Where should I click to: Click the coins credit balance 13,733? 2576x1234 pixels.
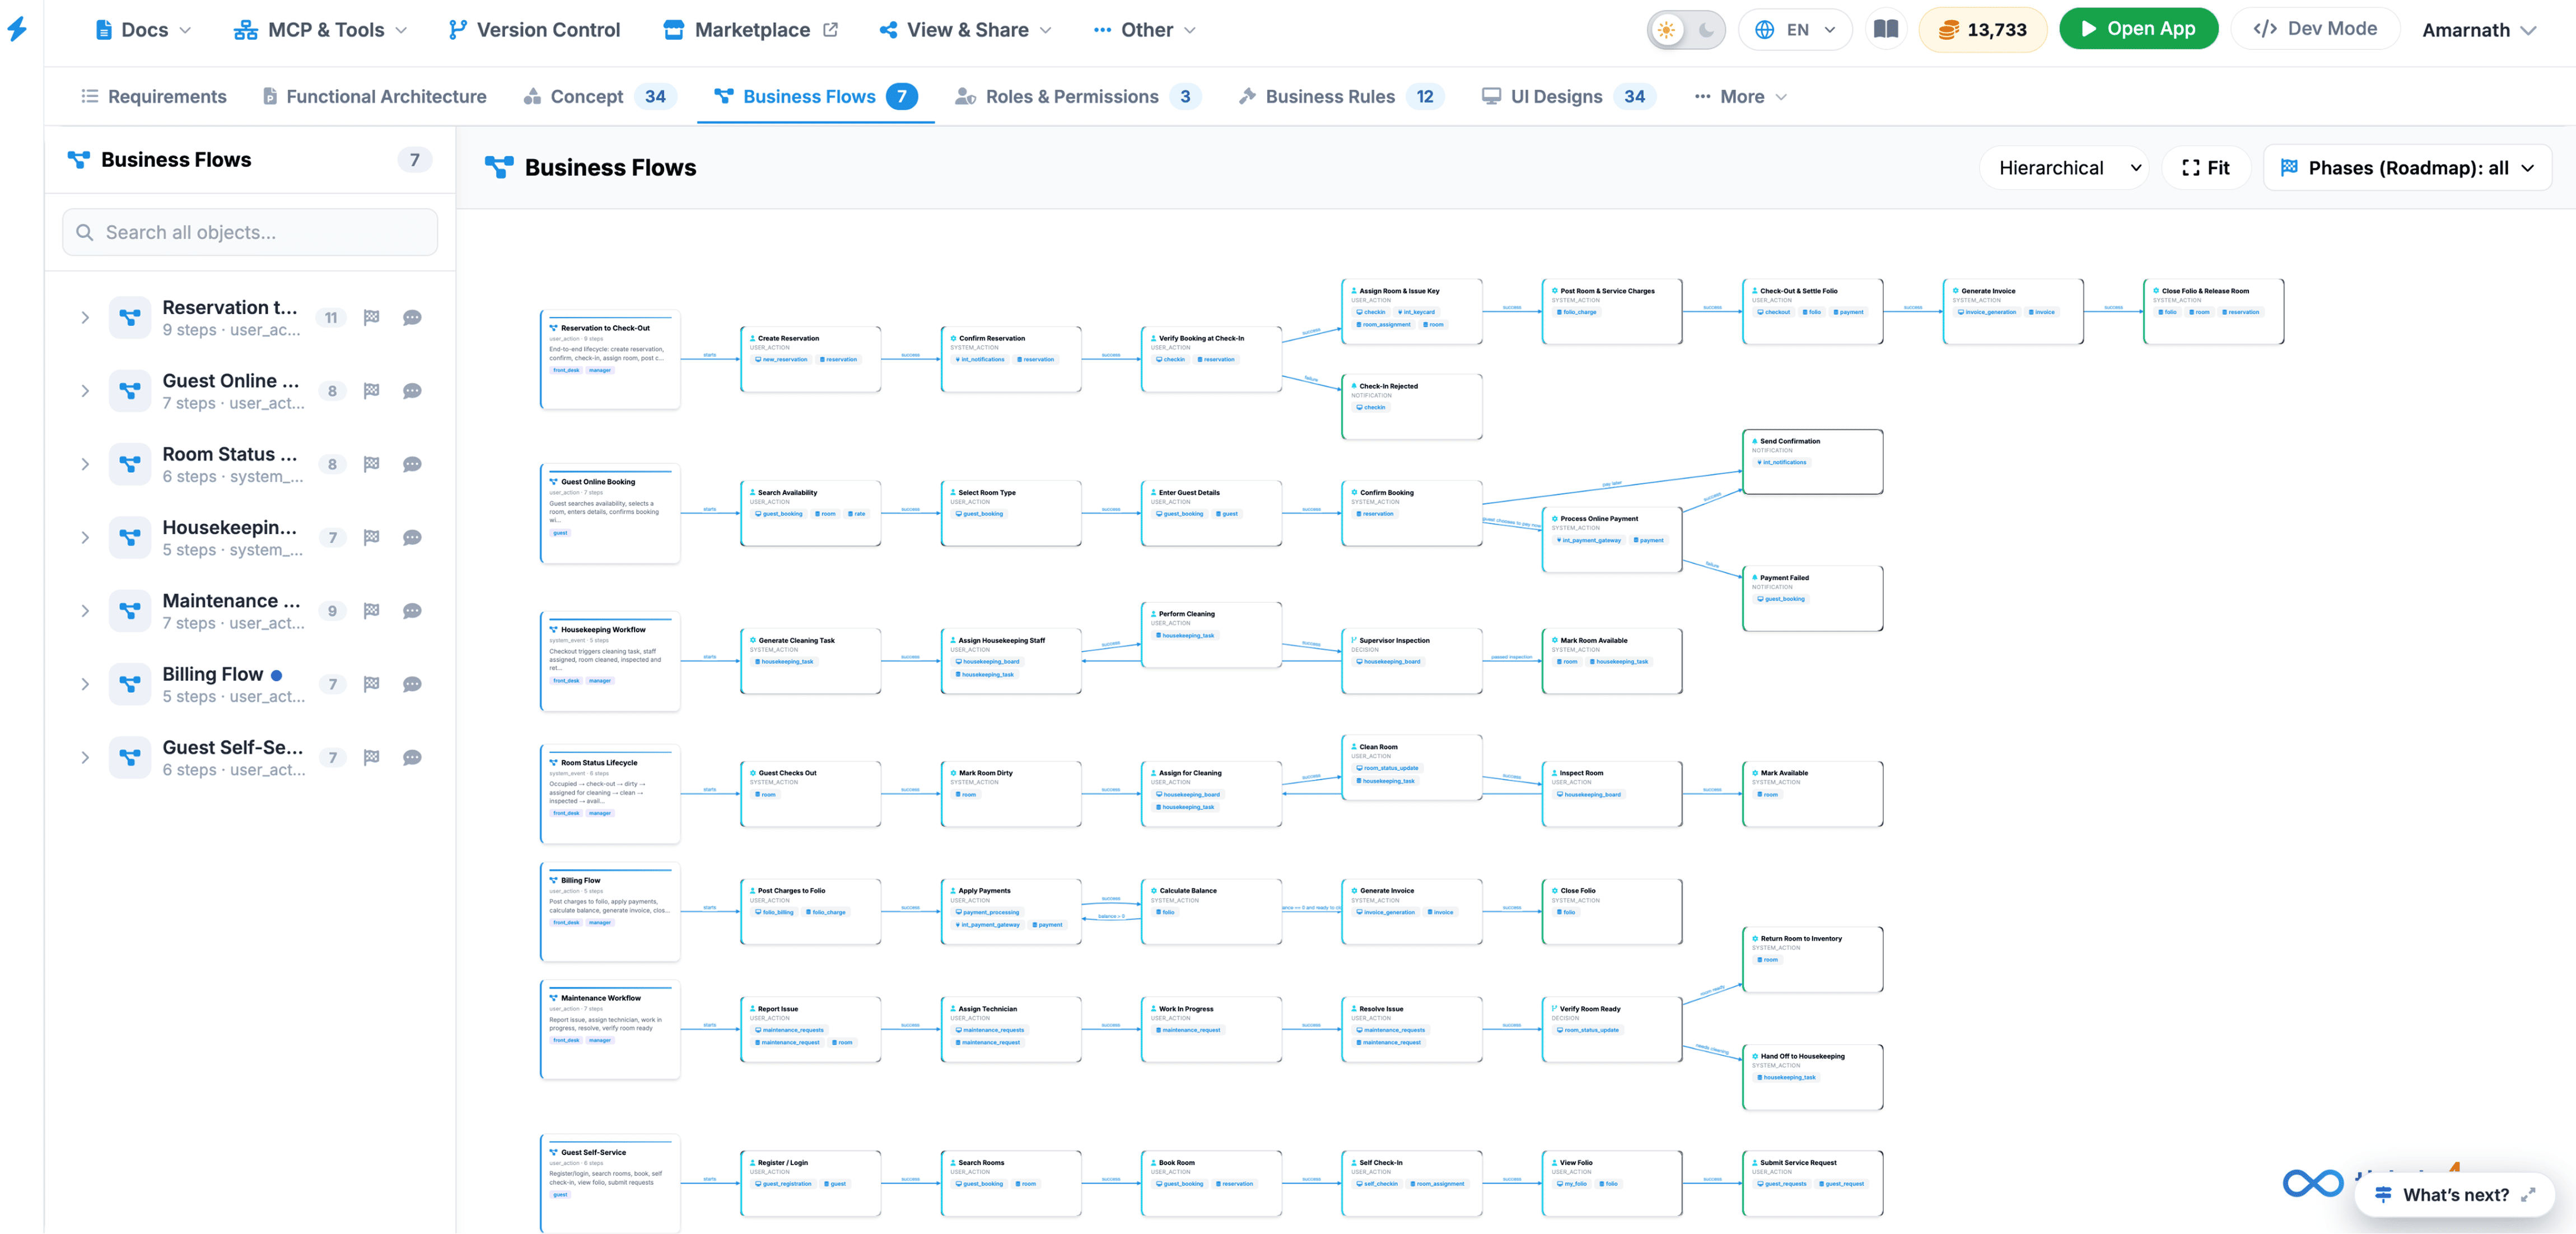[x=1983, y=29]
